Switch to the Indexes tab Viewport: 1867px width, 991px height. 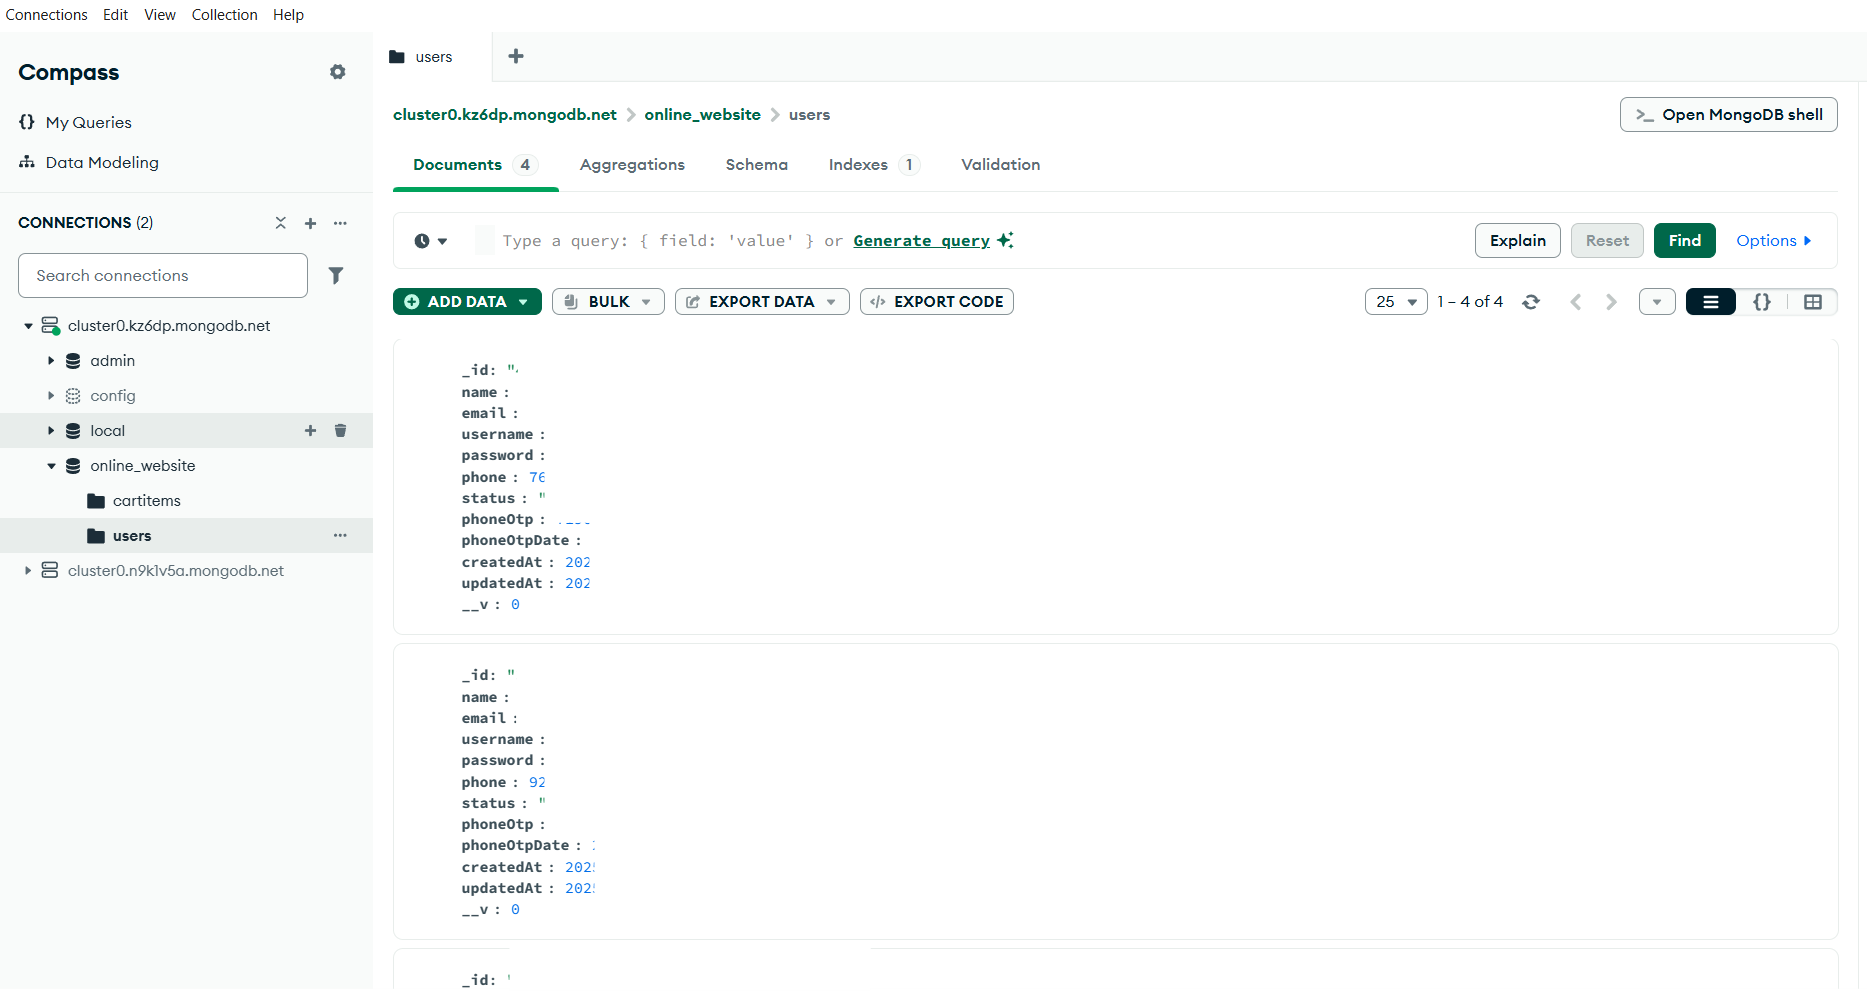point(873,164)
